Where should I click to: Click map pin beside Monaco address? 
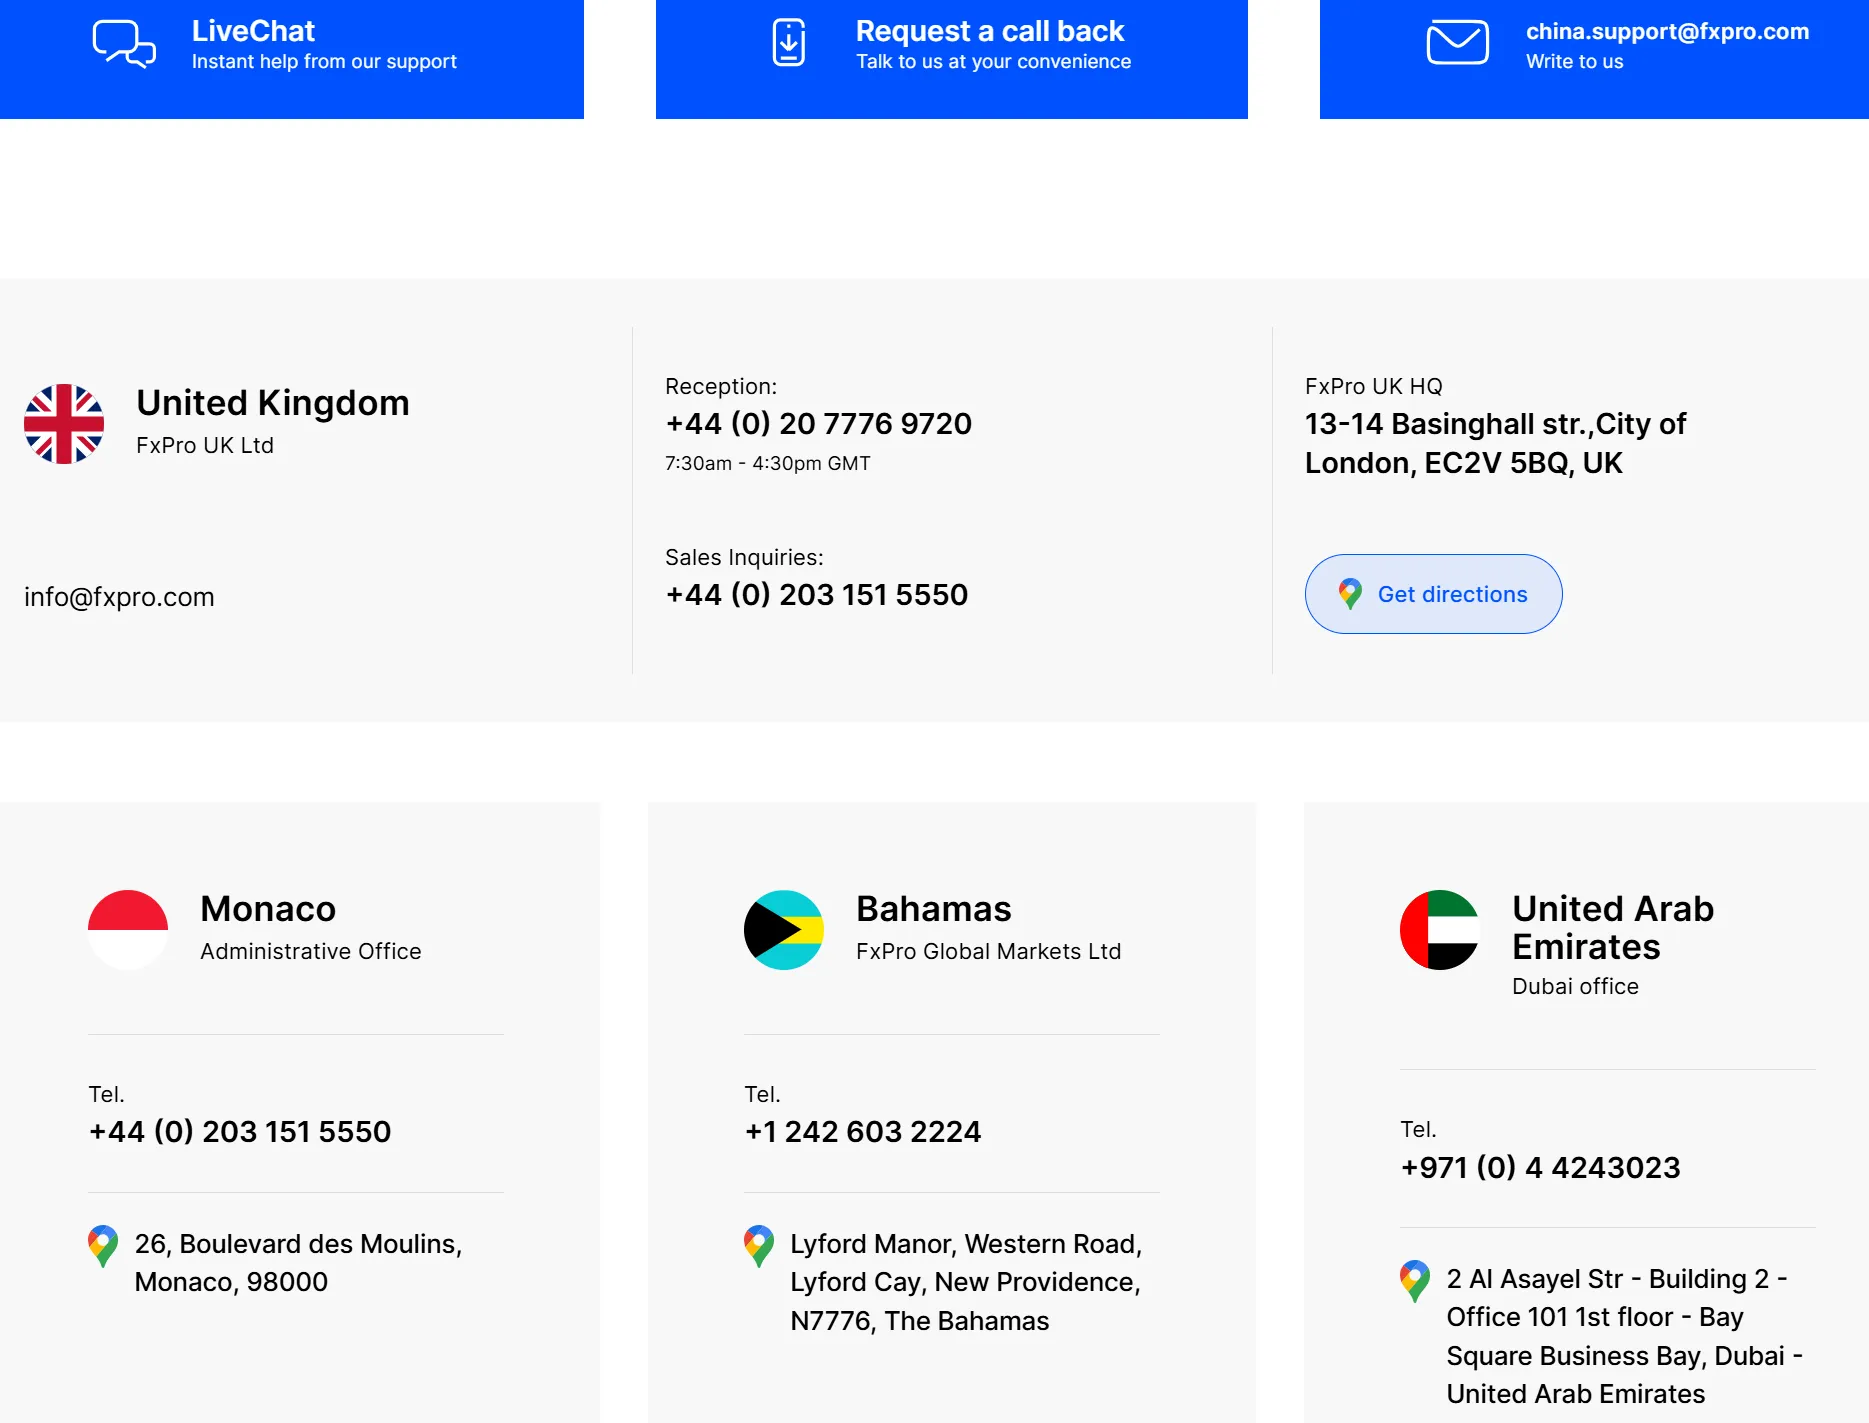coord(103,1246)
